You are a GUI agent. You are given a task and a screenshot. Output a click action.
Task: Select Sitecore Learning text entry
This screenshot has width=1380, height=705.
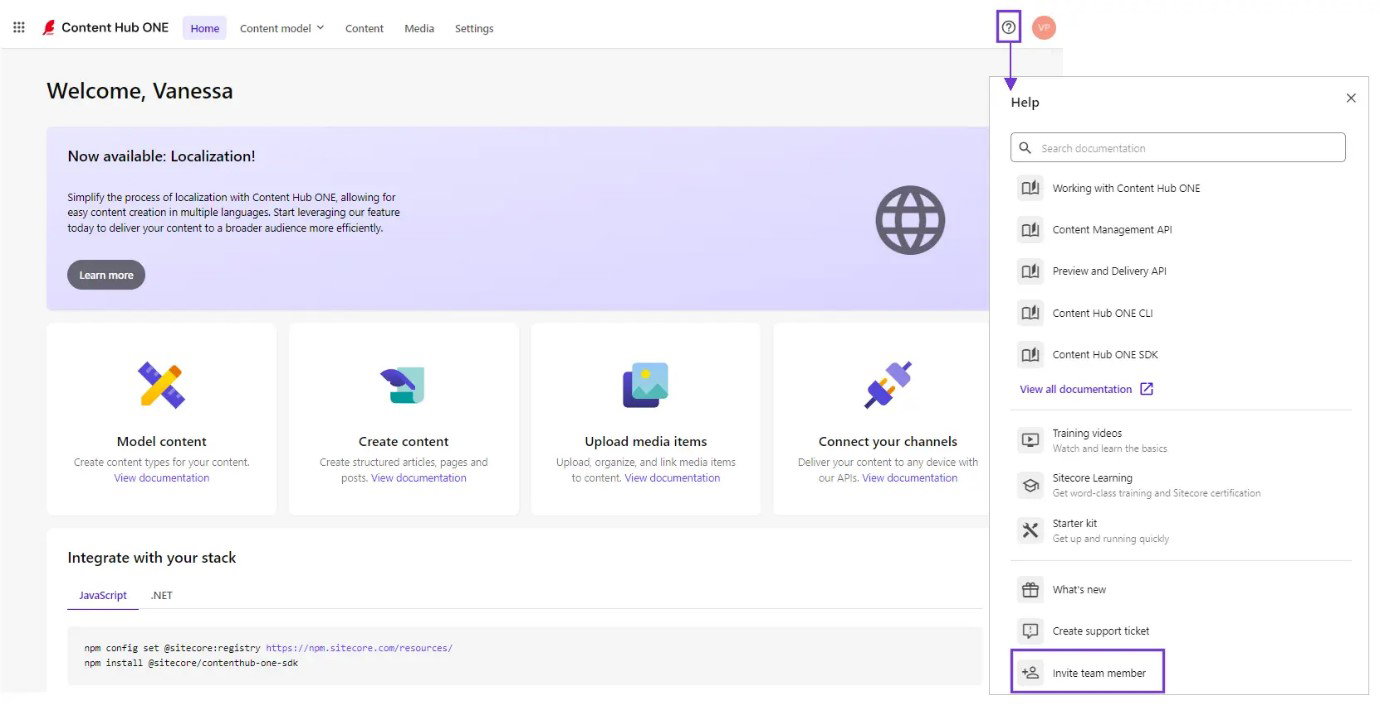(1092, 478)
